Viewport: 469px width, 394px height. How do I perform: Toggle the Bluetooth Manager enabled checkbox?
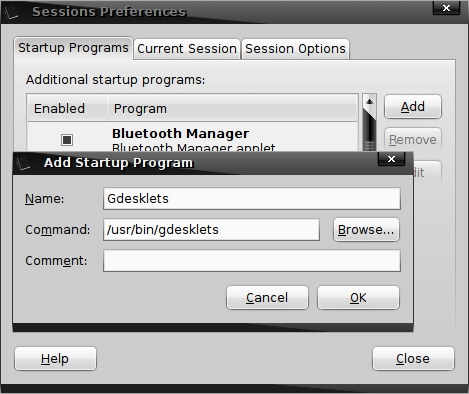pyautogui.click(x=67, y=140)
